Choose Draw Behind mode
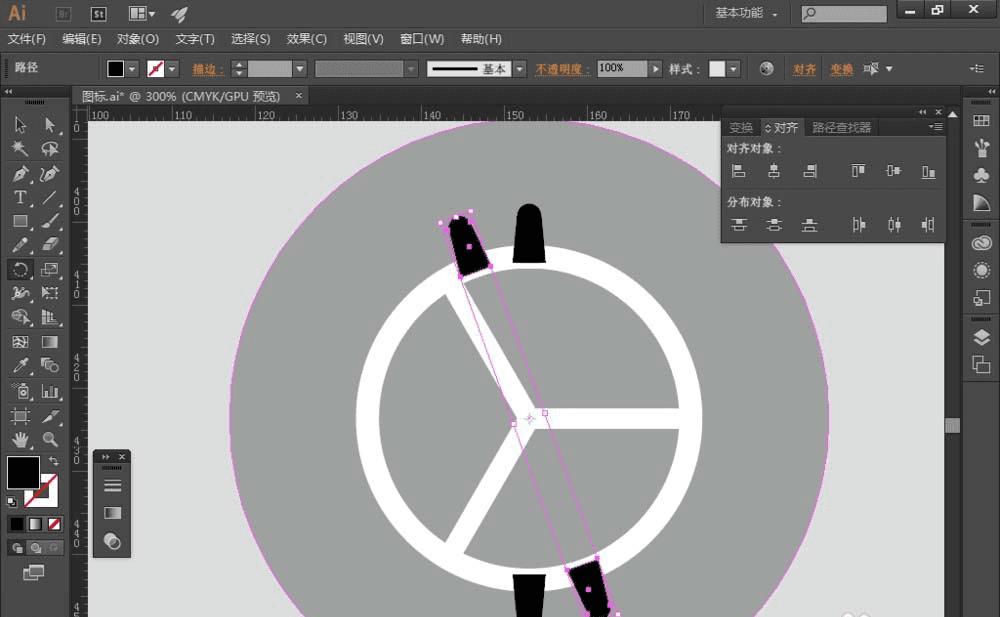 [x=36, y=548]
